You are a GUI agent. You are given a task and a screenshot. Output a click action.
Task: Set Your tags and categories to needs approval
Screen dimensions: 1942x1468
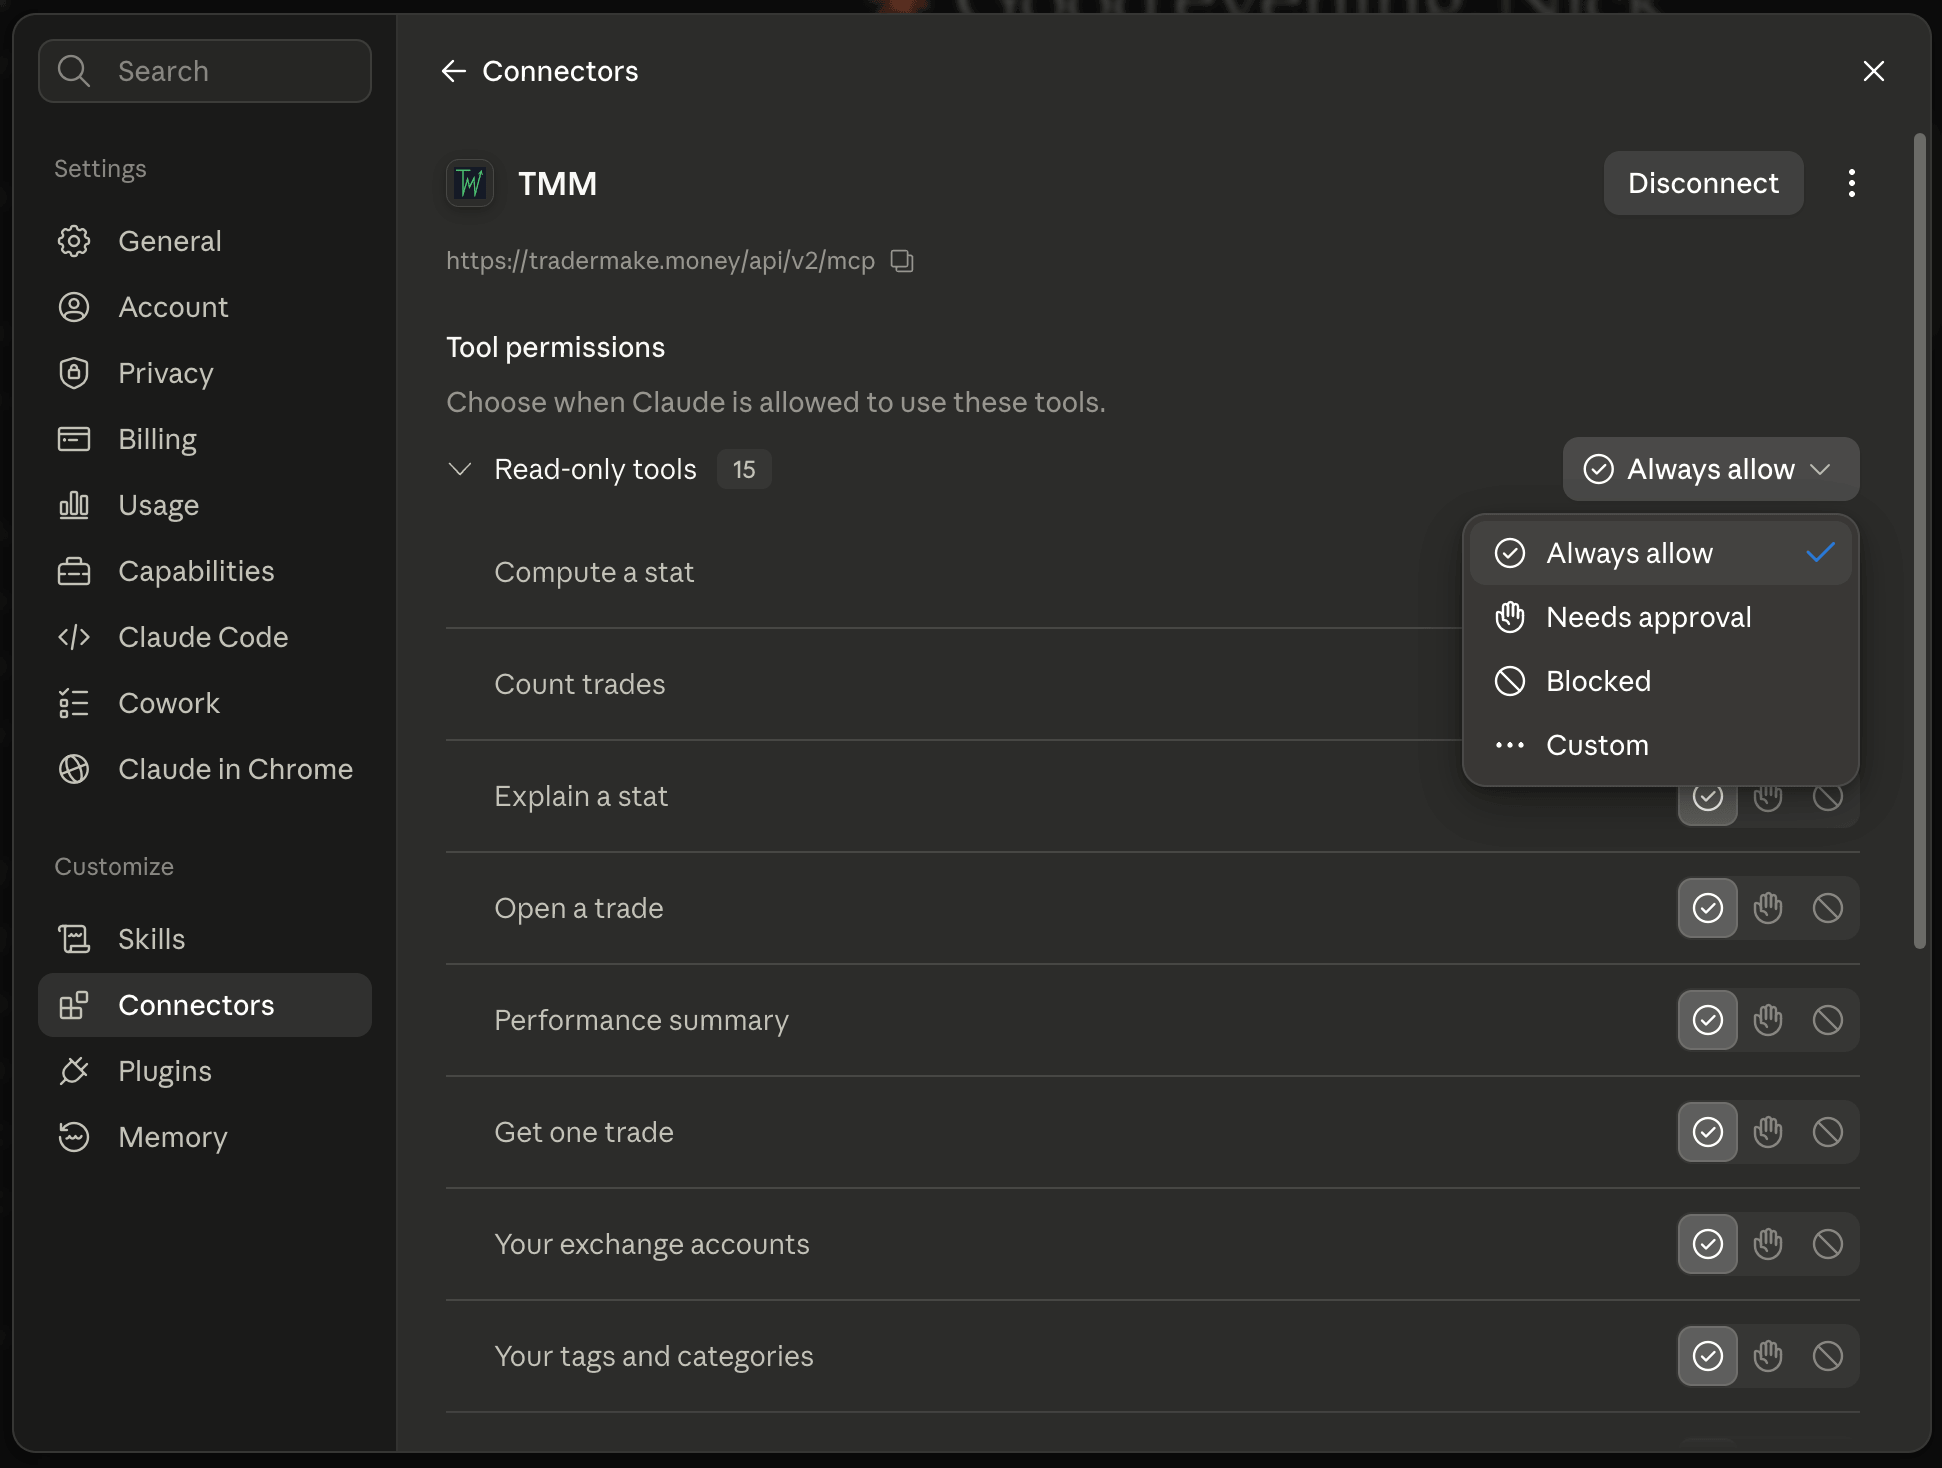point(1768,1356)
